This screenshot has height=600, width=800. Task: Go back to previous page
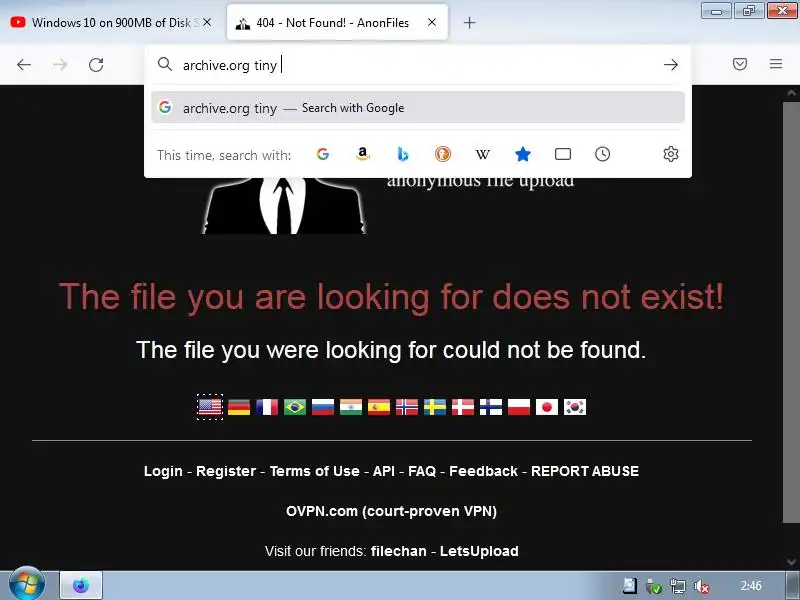tap(24, 65)
